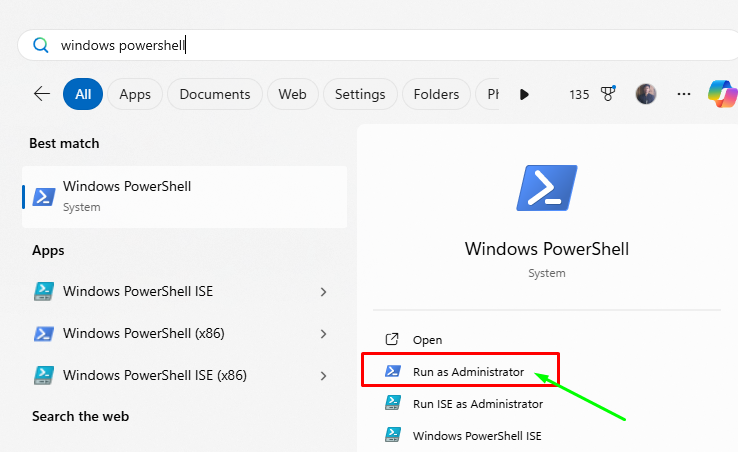Click the magnifier search icon
The height and width of the screenshot is (452, 738).
41,45
